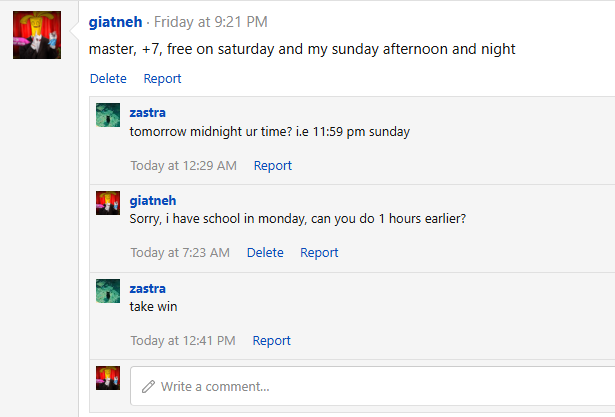Click giatneh's large avatar on the main post
The image size is (615, 417).
(38, 35)
